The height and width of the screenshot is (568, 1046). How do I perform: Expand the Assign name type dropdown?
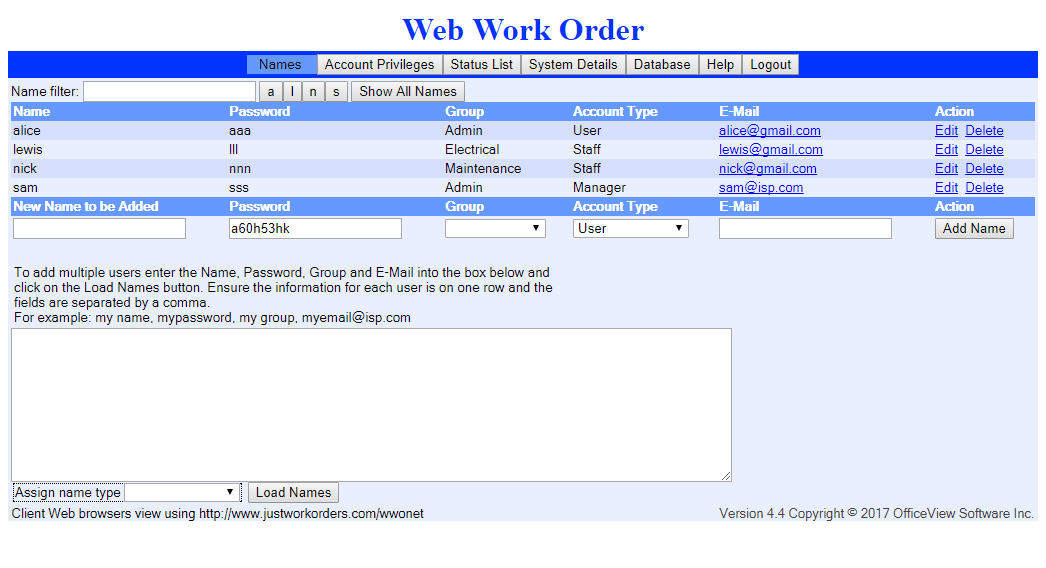click(182, 493)
